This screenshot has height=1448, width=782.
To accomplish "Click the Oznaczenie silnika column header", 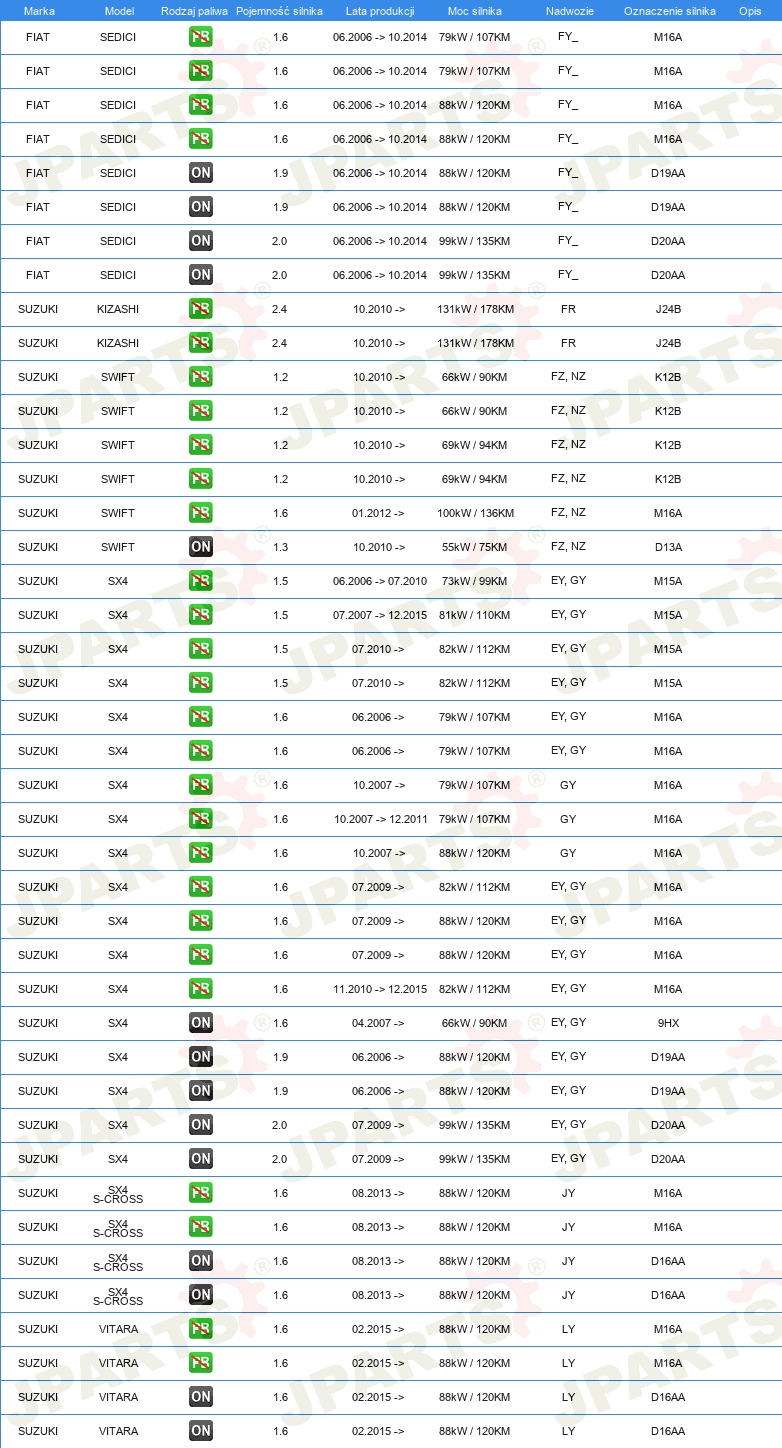I will click(x=670, y=11).
